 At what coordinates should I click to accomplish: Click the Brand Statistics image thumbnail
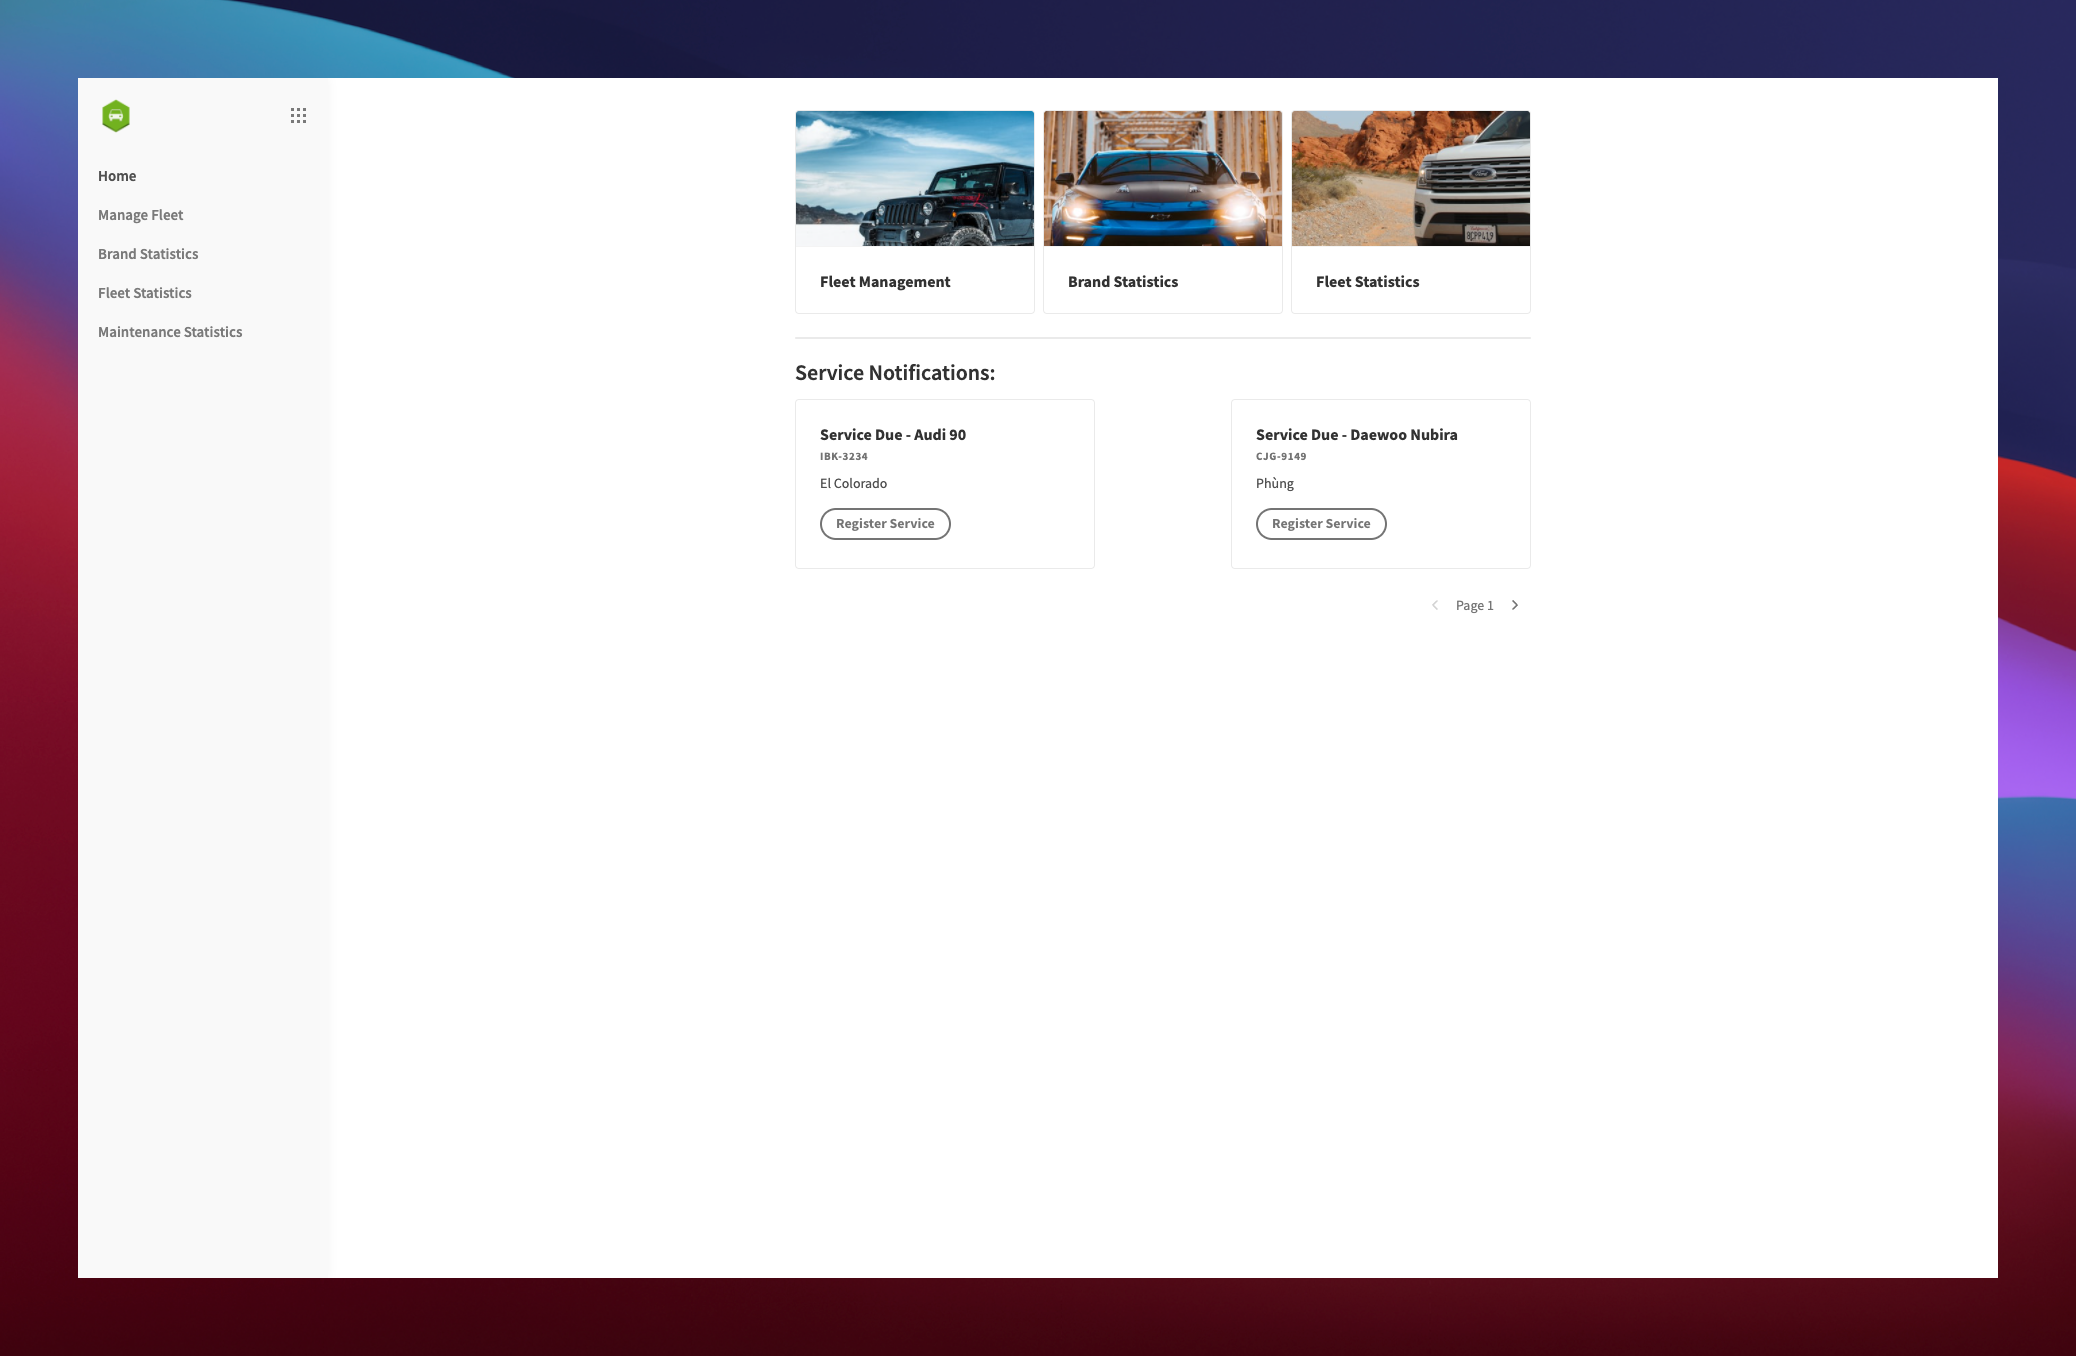[x=1162, y=179]
